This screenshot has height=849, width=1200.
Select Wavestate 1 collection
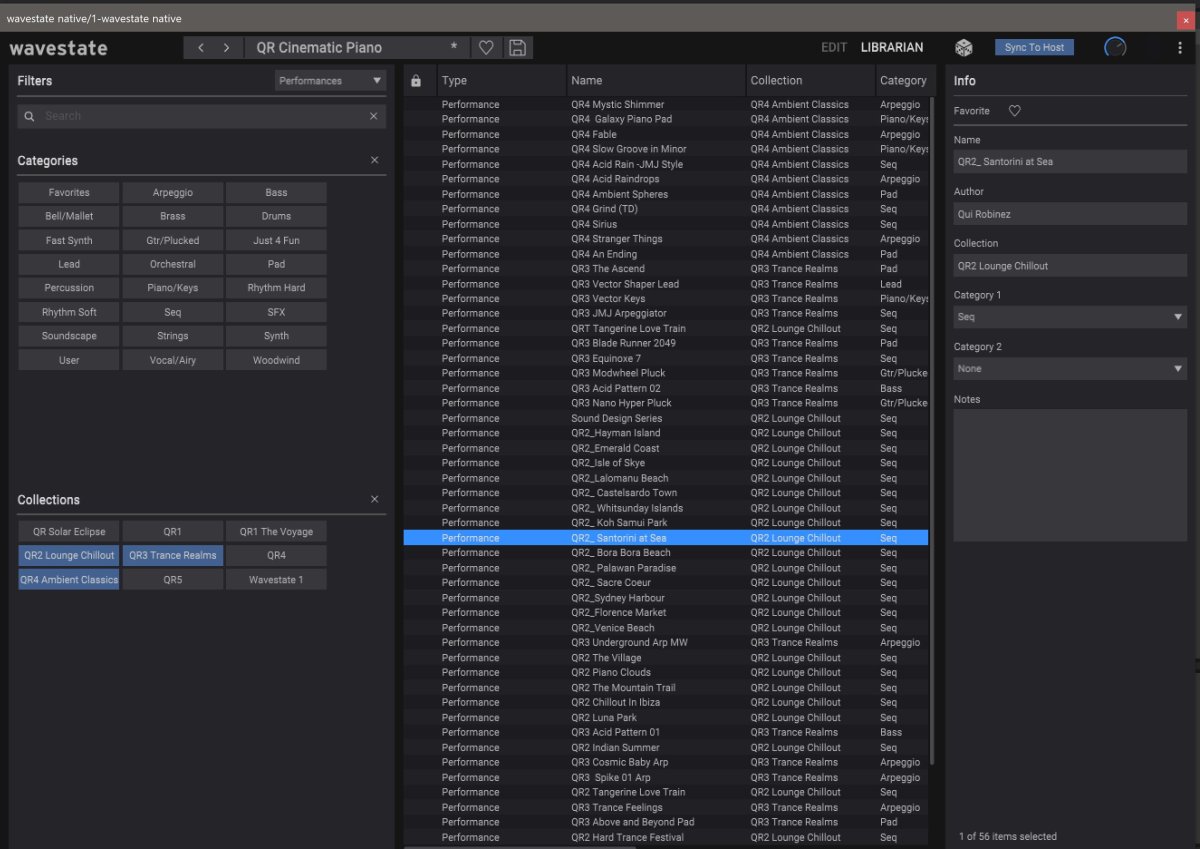click(276, 579)
